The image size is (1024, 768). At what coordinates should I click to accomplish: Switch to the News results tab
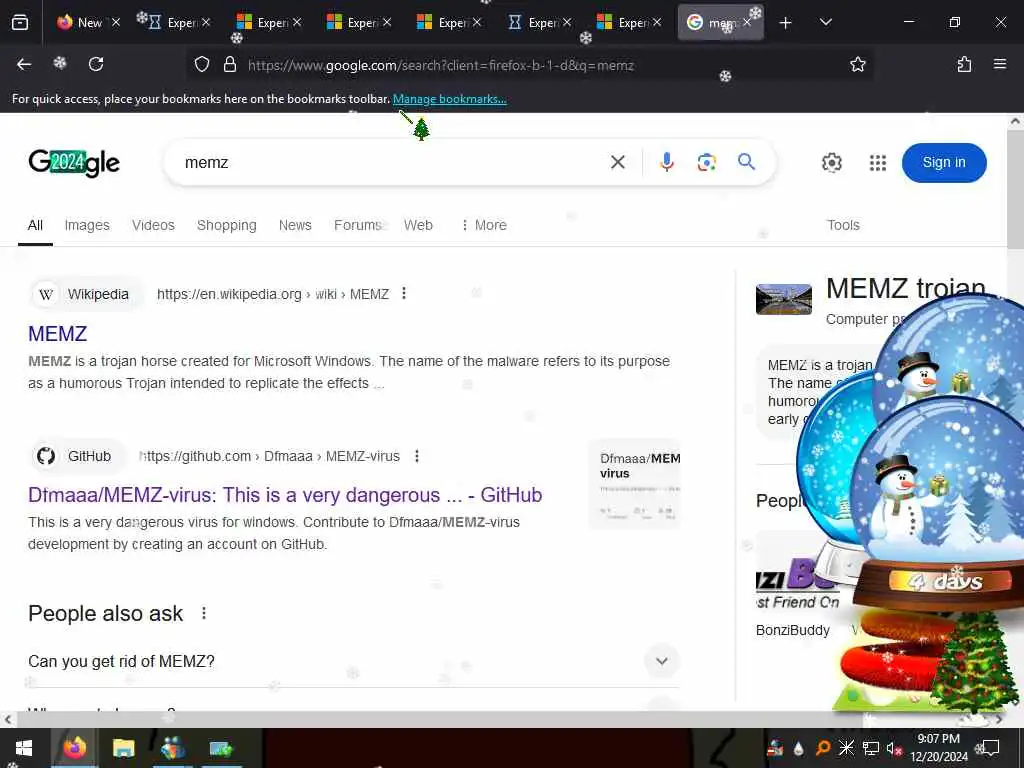295,225
